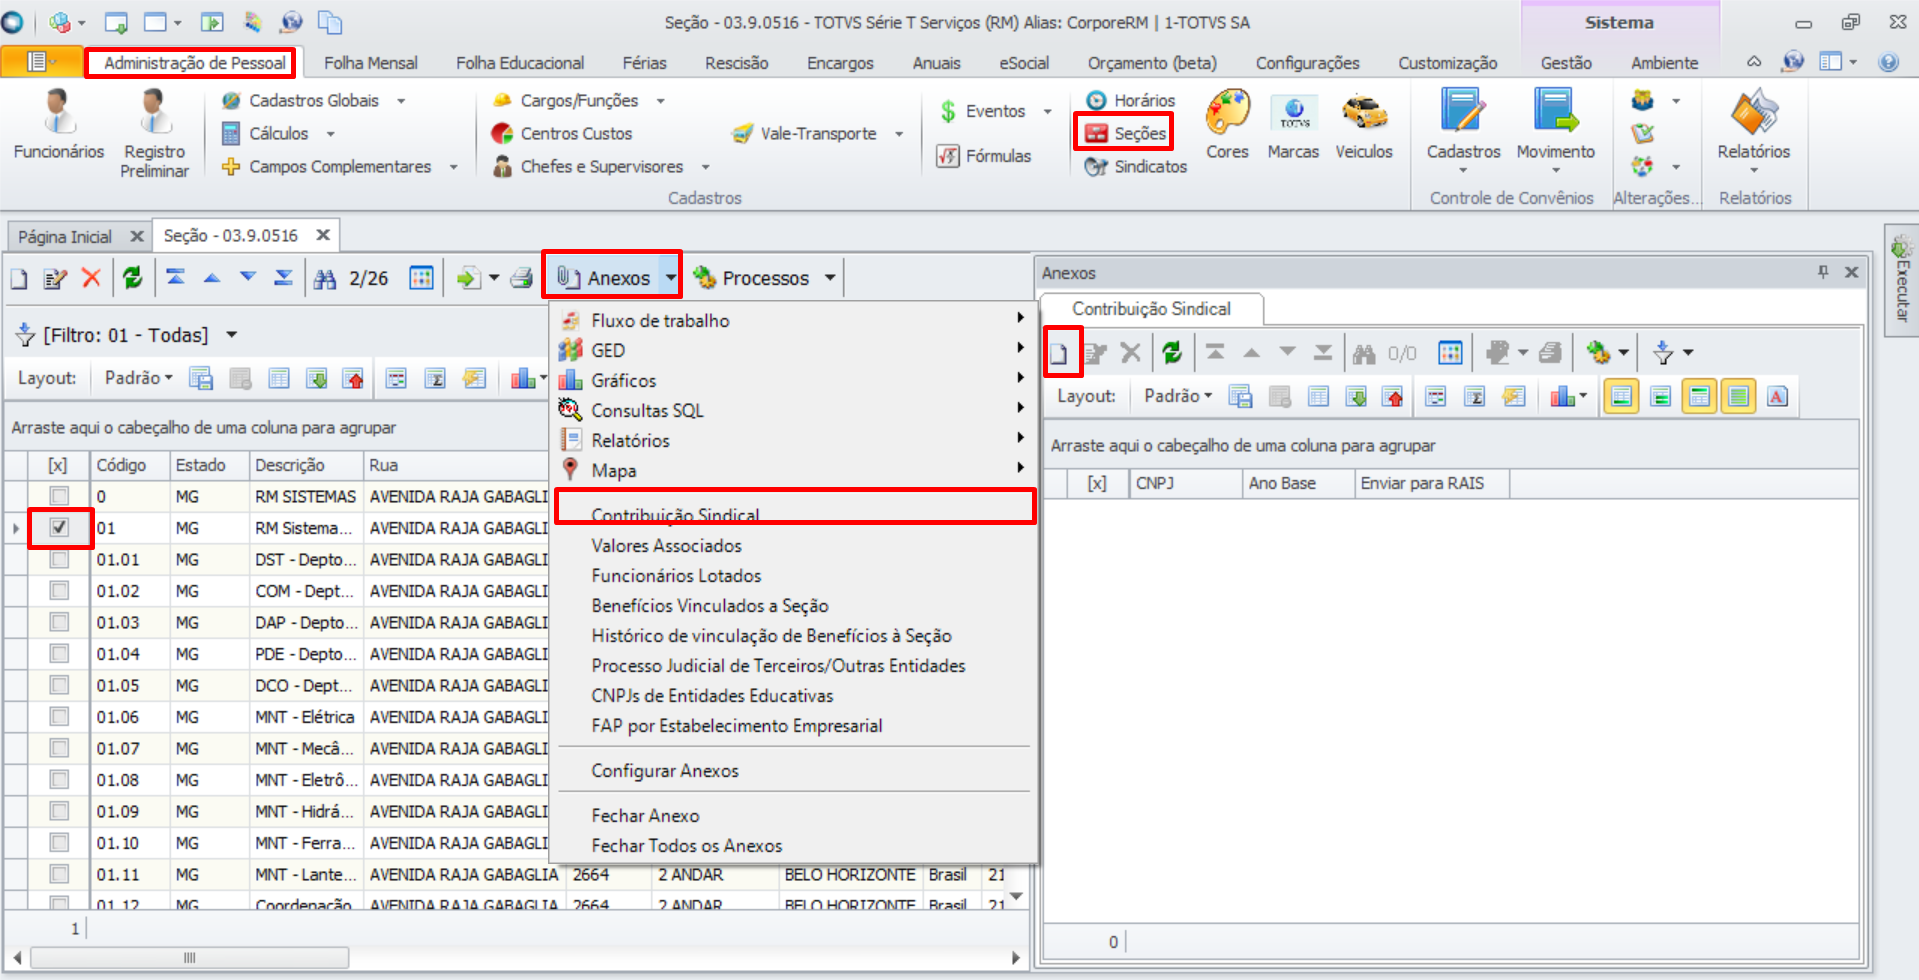This screenshot has height=980, width=1919.
Task: Create new record in Seção toolbar
Action: (x=19, y=278)
